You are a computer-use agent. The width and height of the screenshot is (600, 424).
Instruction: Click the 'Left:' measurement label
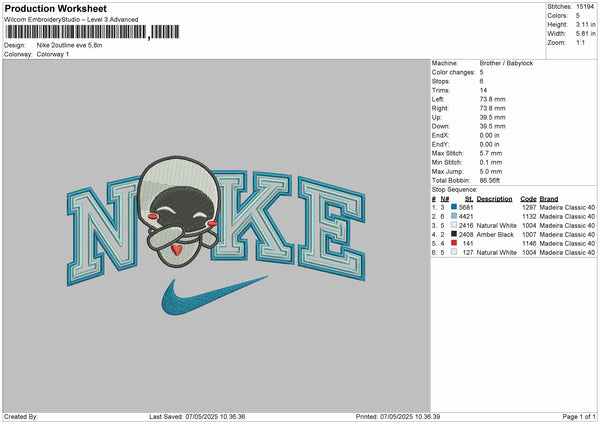point(437,99)
